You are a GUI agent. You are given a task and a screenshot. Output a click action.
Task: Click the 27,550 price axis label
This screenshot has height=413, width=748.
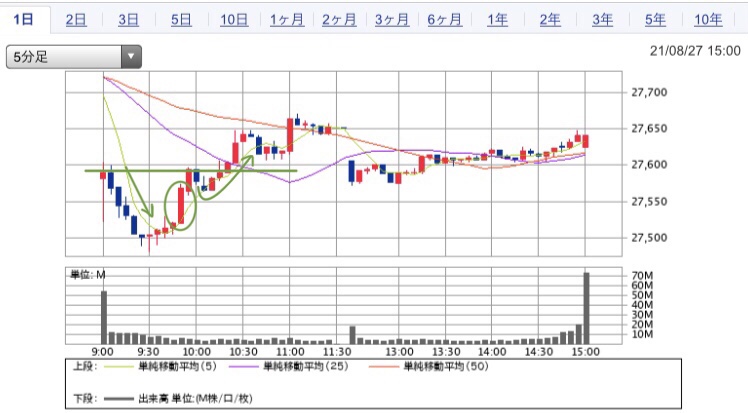pyautogui.click(x=649, y=201)
